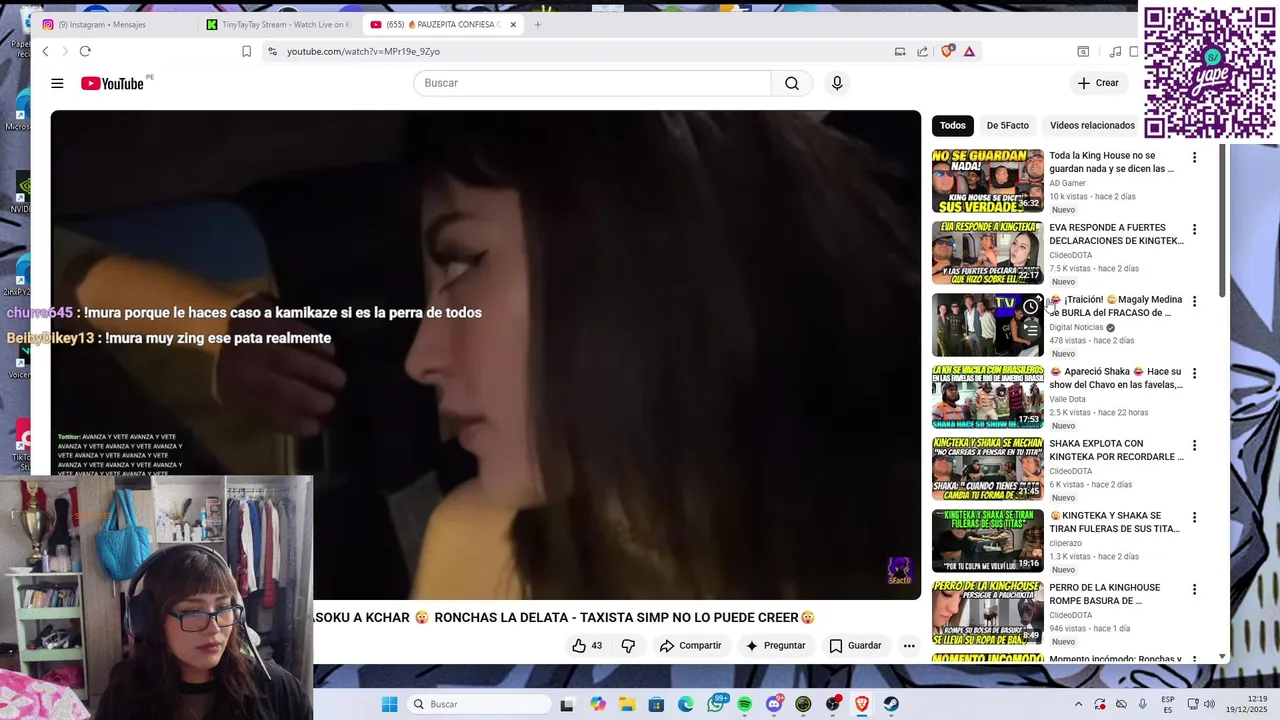
Task: Open more actions ellipsis under video
Action: [x=909, y=646]
